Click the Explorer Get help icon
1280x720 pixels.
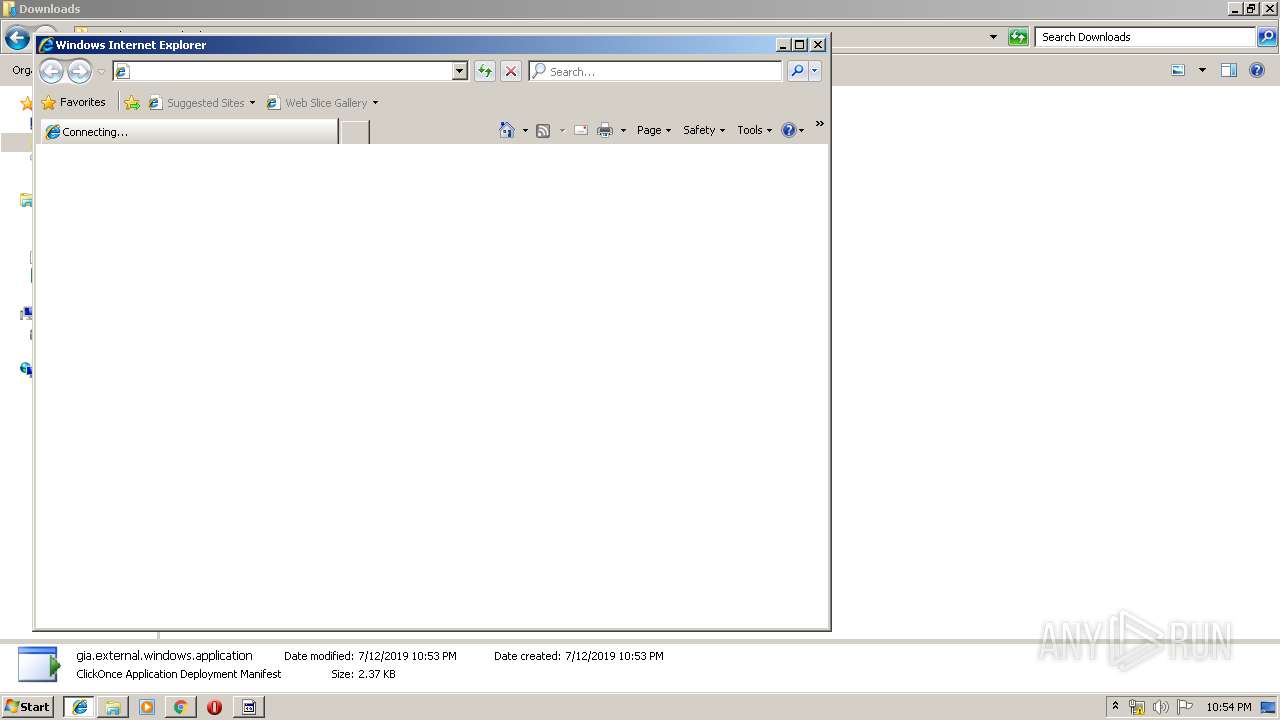click(x=1257, y=70)
